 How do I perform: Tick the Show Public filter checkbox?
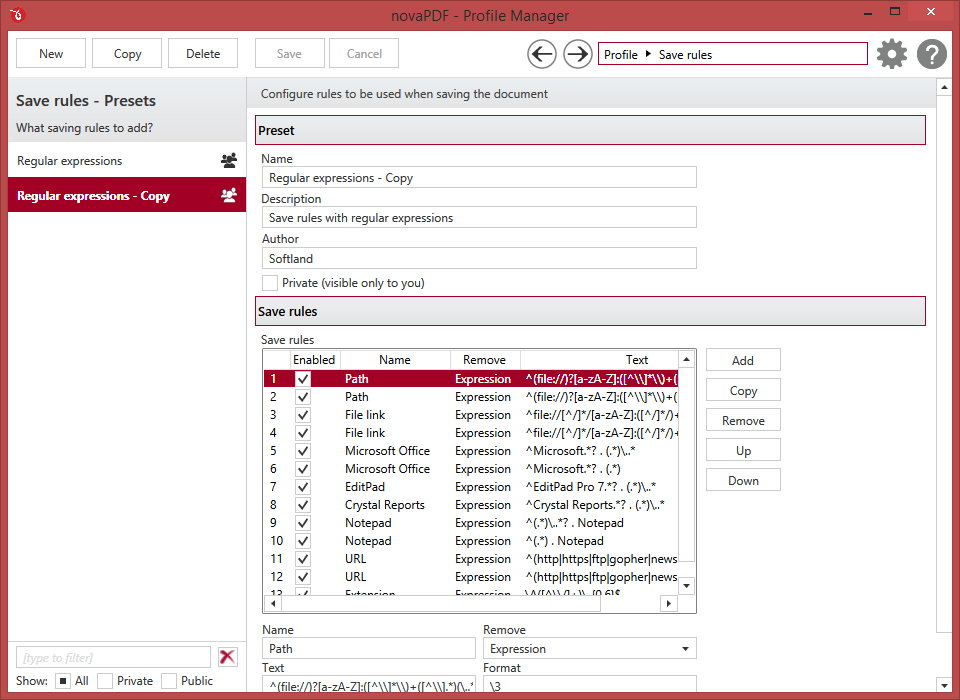click(169, 681)
